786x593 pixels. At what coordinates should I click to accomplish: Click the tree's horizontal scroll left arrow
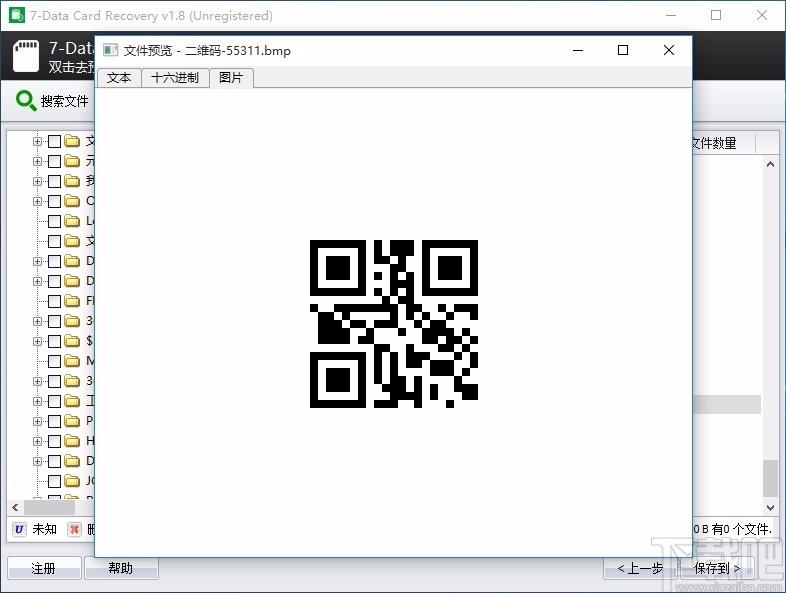click(x=16, y=508)
